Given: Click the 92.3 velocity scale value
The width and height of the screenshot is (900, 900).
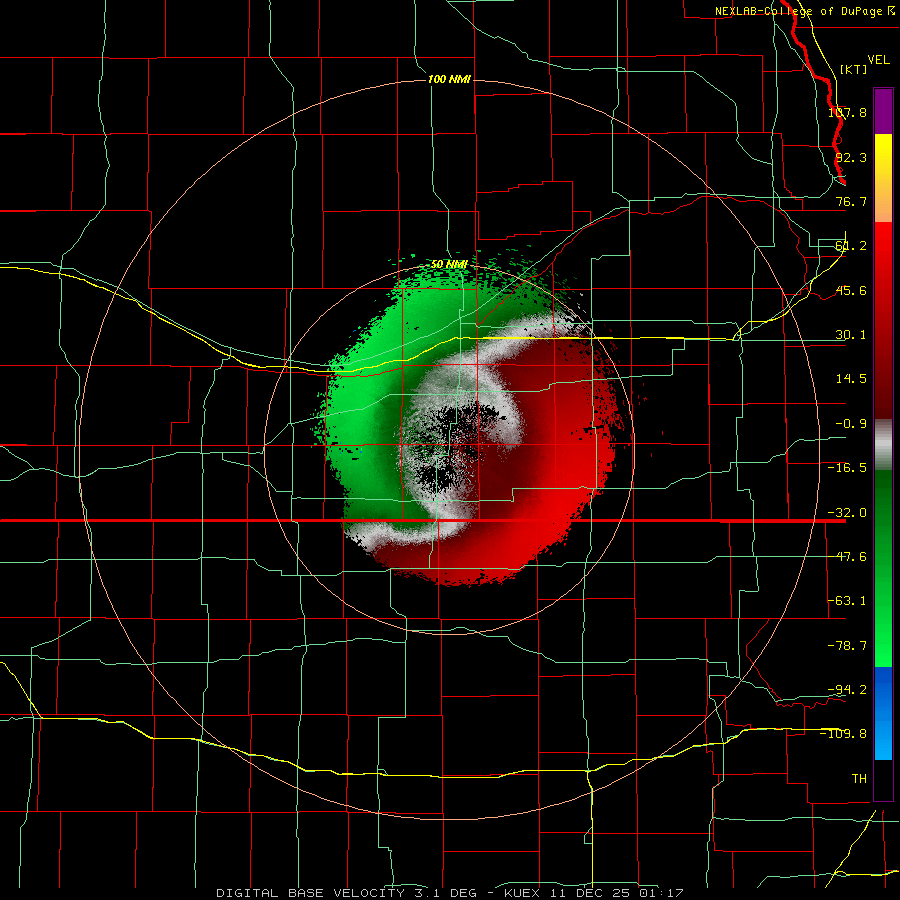Looking at the screenshot, I should pos(851,157).
